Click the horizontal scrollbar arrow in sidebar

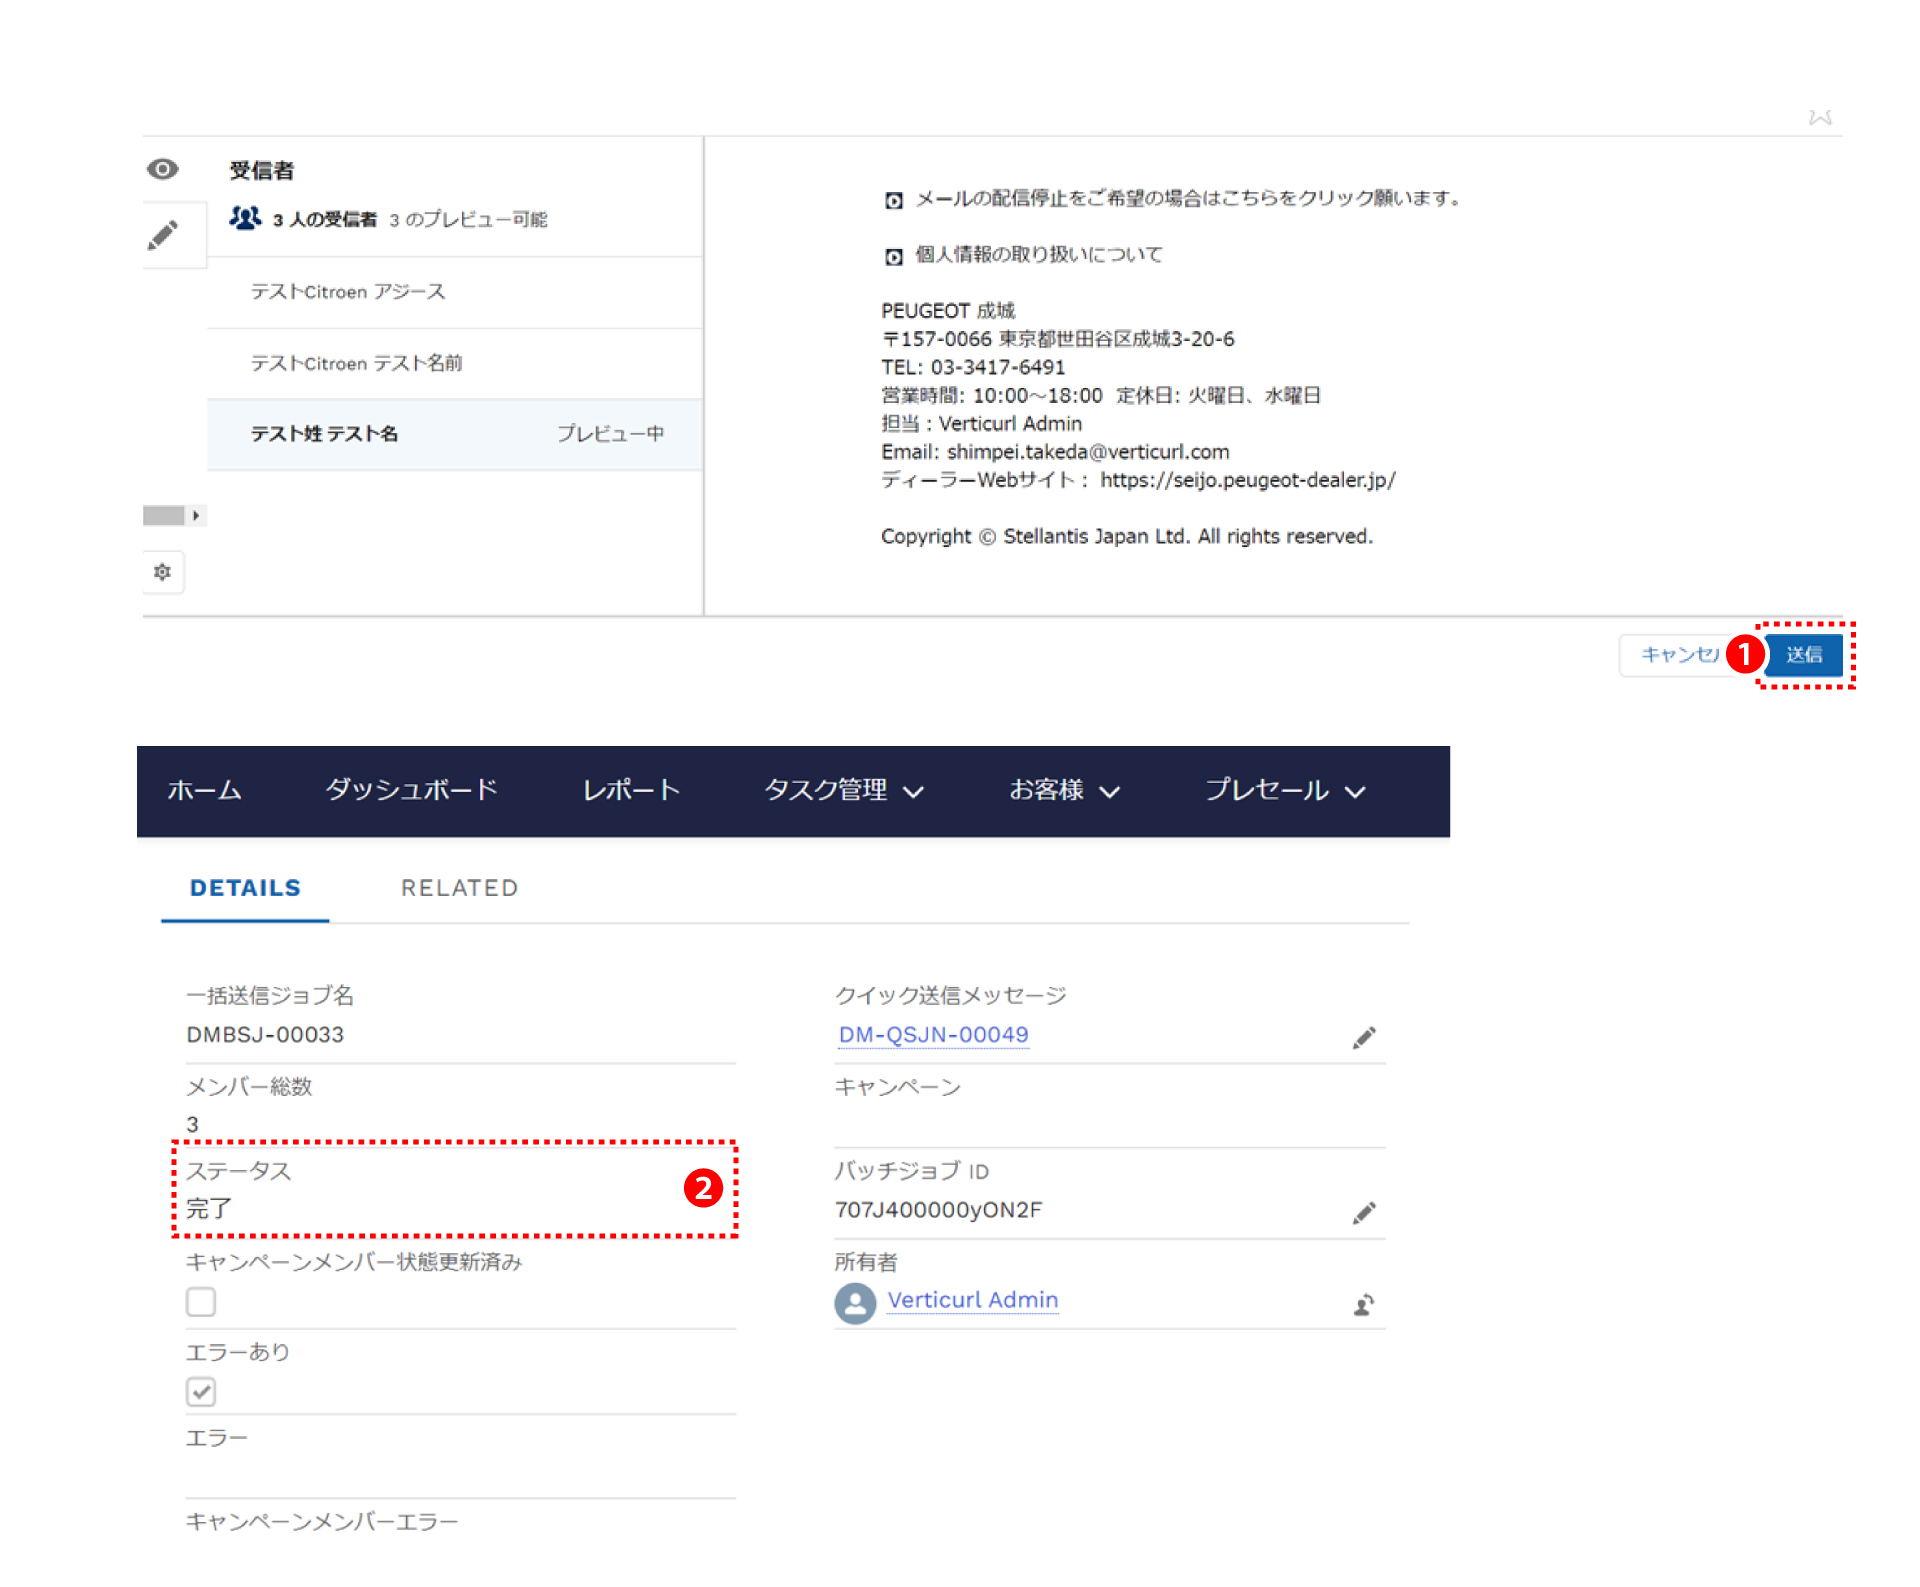pos(196,516)
